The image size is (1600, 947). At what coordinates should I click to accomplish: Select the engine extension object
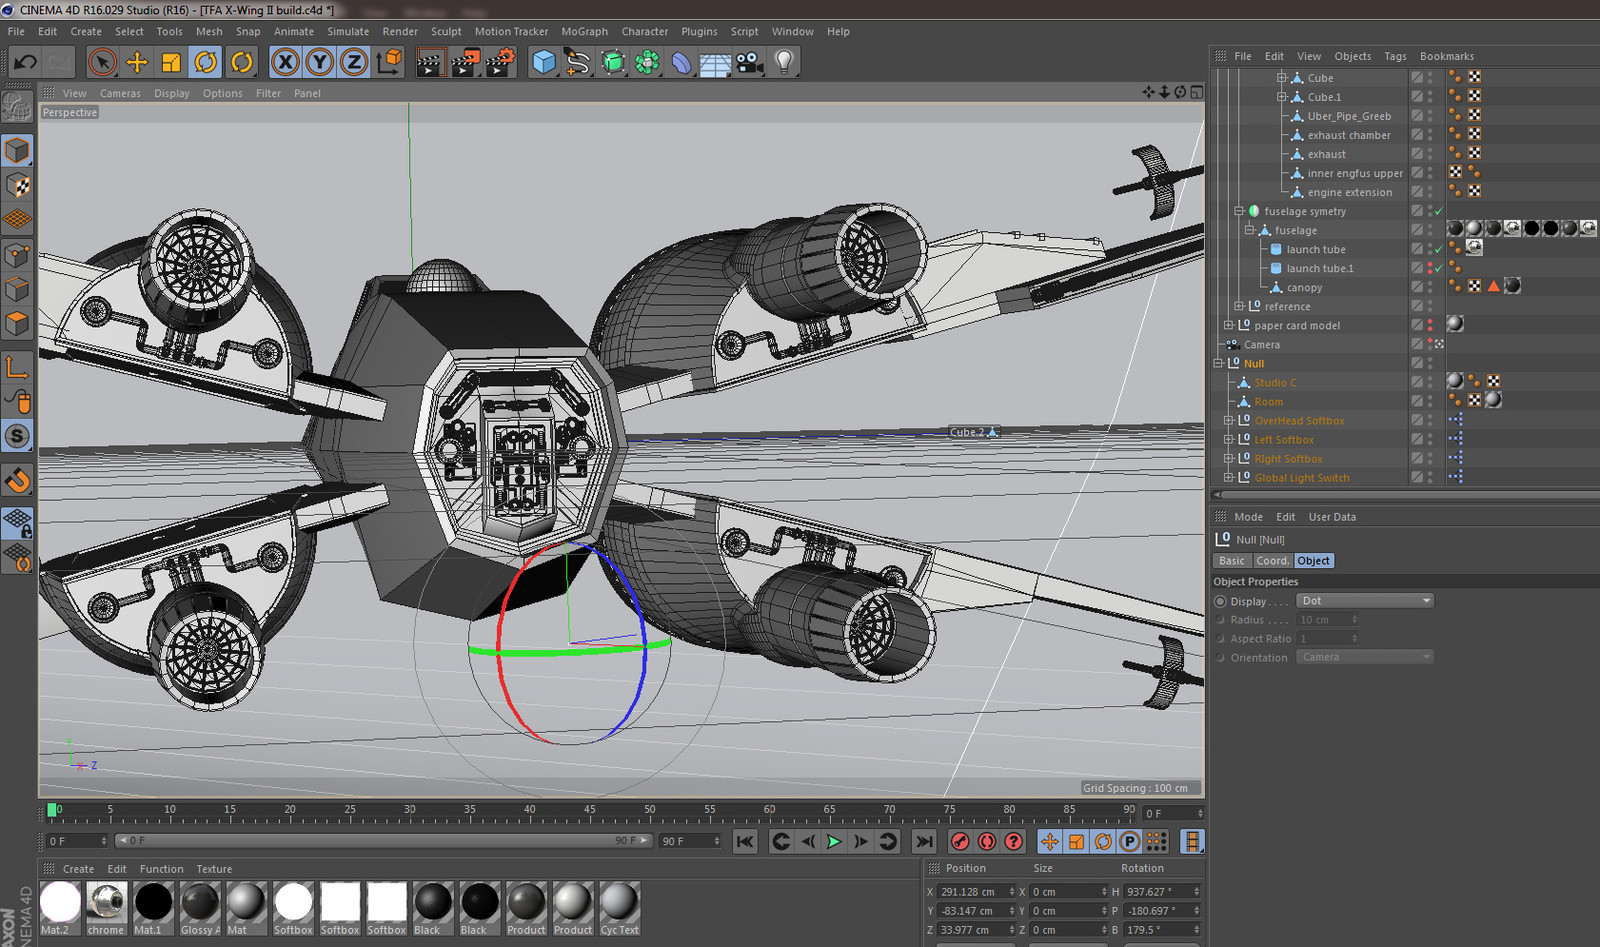[x=1349, y=192]
